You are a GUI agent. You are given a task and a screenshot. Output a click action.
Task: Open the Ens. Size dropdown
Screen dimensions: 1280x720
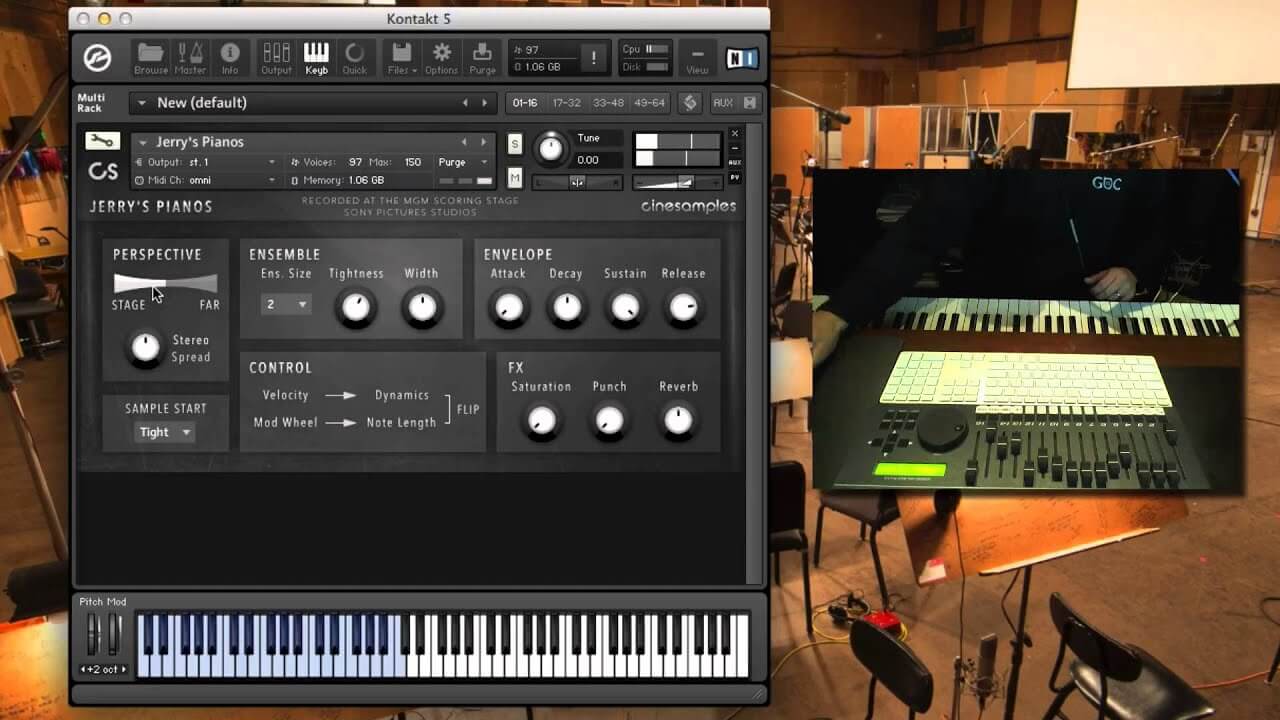(285, 304)
